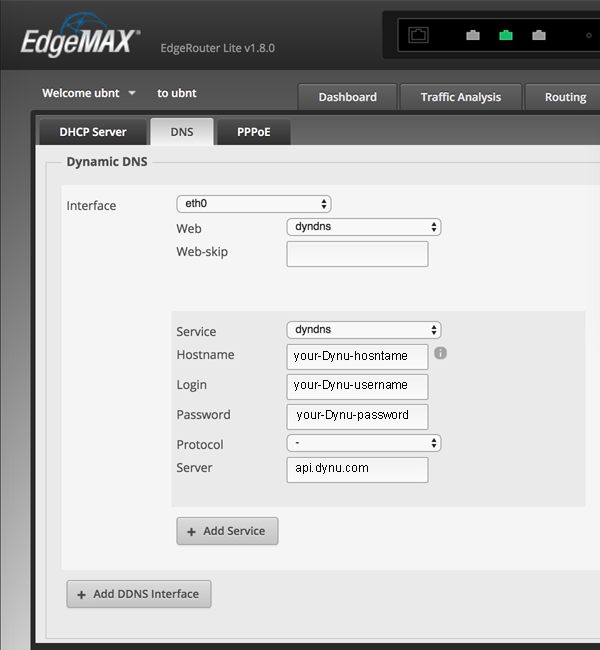Image resolution: width=600 pixels, height=650 pixels.
Task: Click the third gray ethernet port icon
Action: (539, 35)
